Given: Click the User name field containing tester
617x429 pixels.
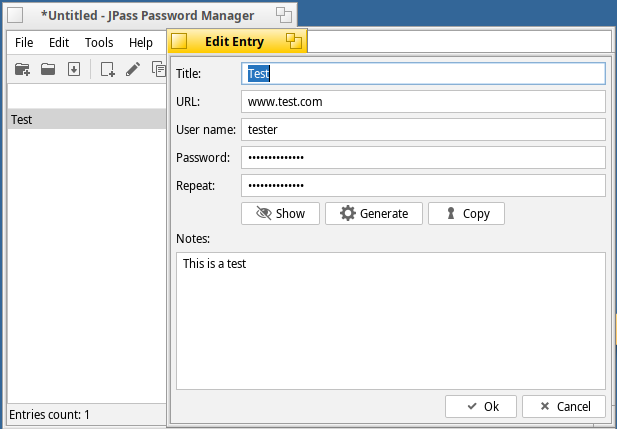Looking at the screenshot, I should 423,129.
